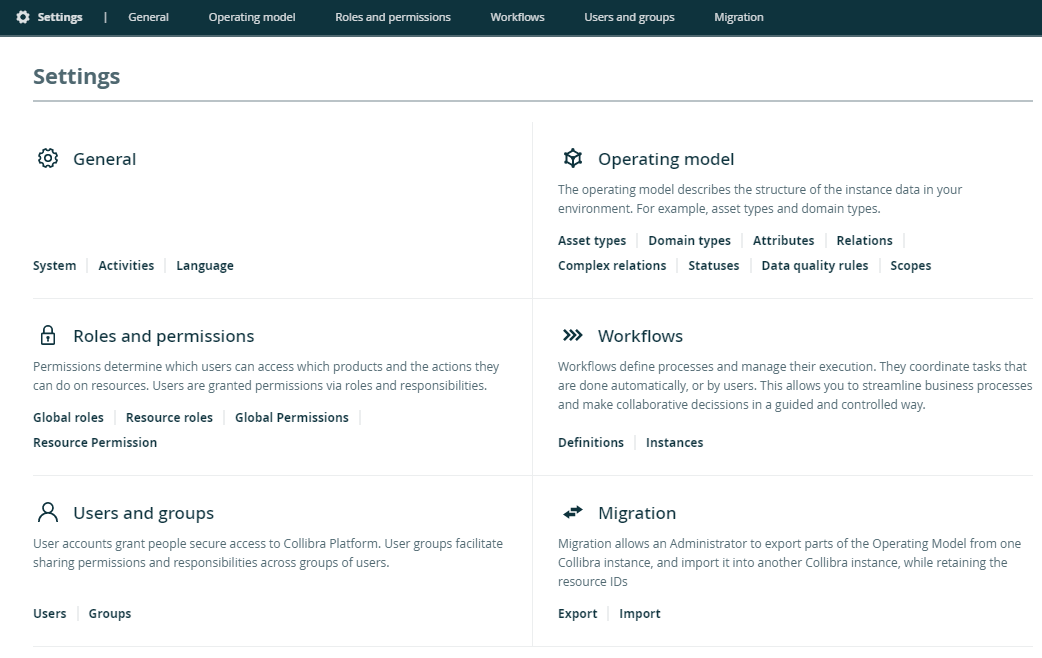The width and height of the screenshot is (1042, 658).
Task: Open the Language link under General
Action: click(x=205, y=265)
